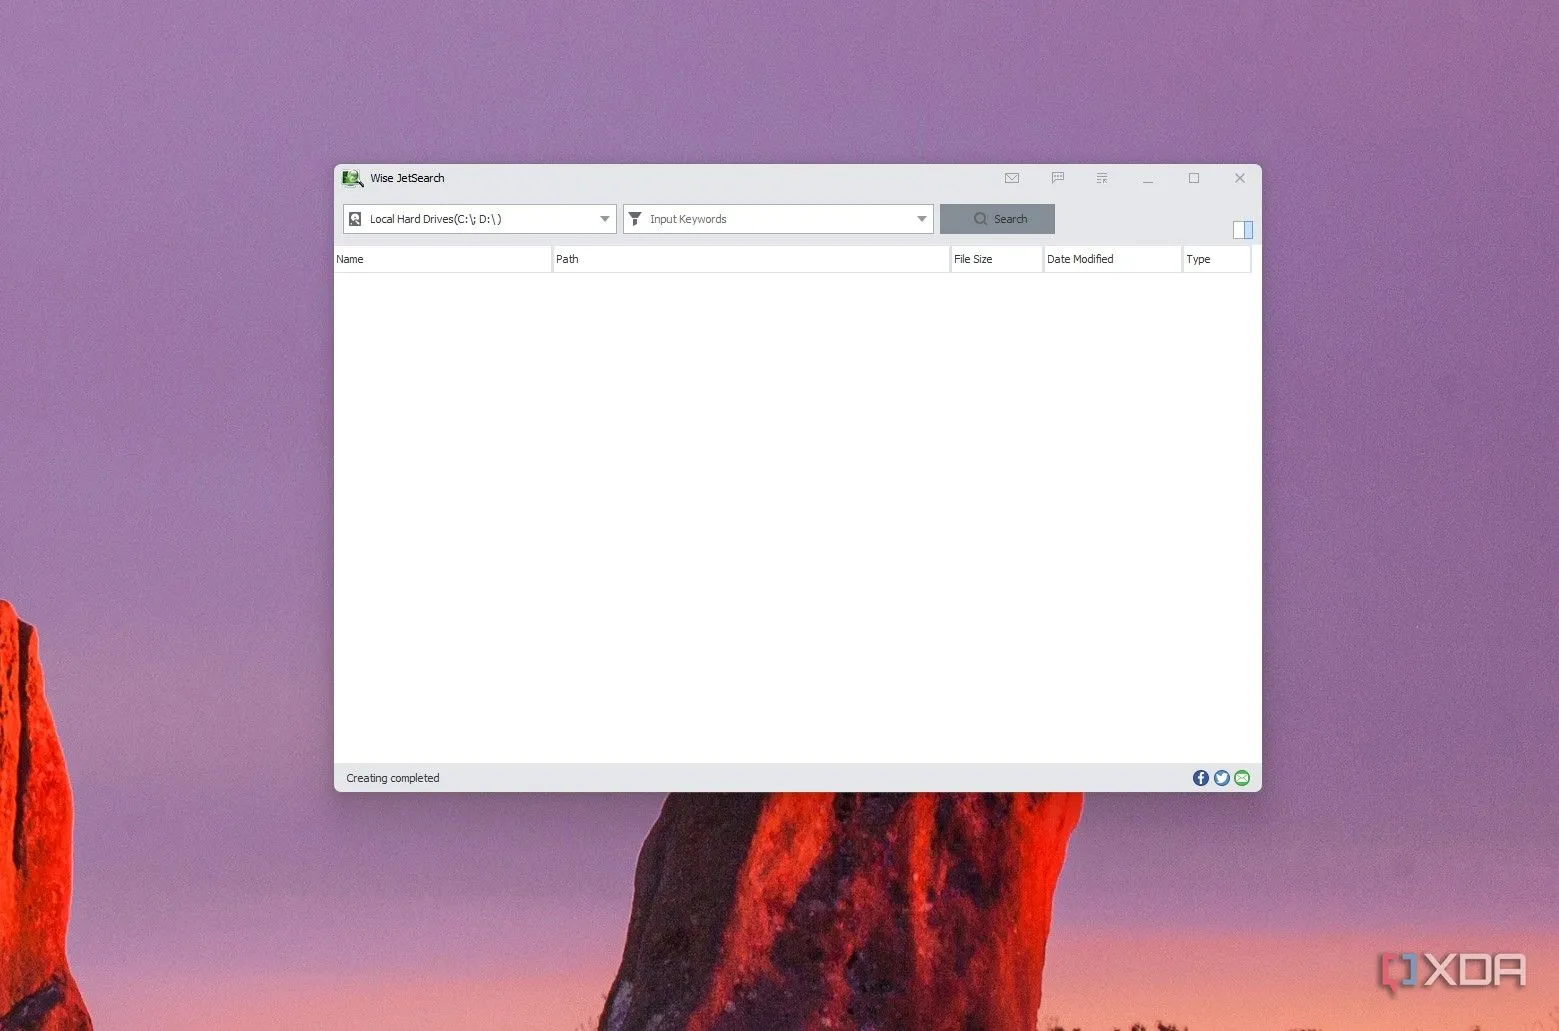
Task: Expand the Input Keywords history dropdown arrow
Action: 921,219
